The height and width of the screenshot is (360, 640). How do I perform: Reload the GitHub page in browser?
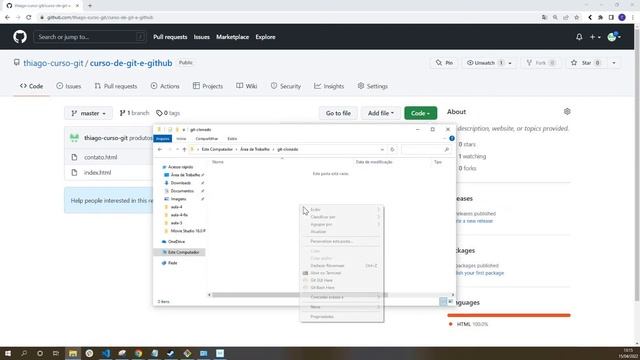(x=29, y=18)
